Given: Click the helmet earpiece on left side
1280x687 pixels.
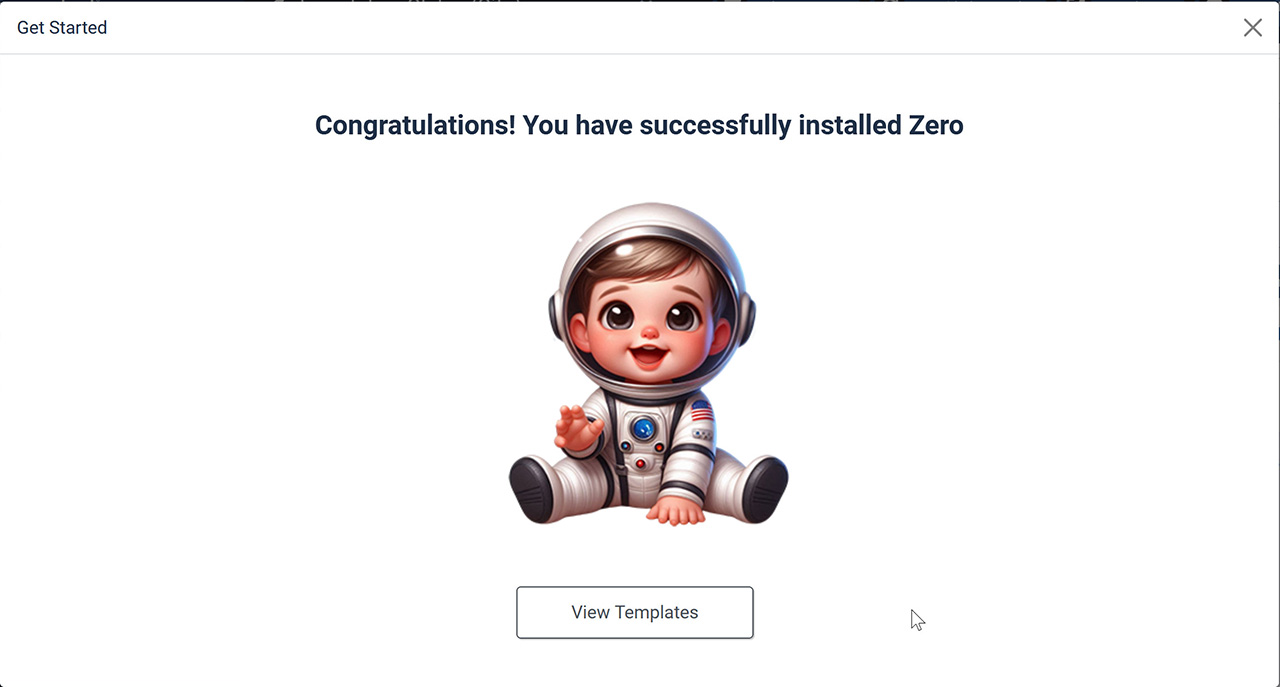Looking at the screenshot, I should coord(554,316).
